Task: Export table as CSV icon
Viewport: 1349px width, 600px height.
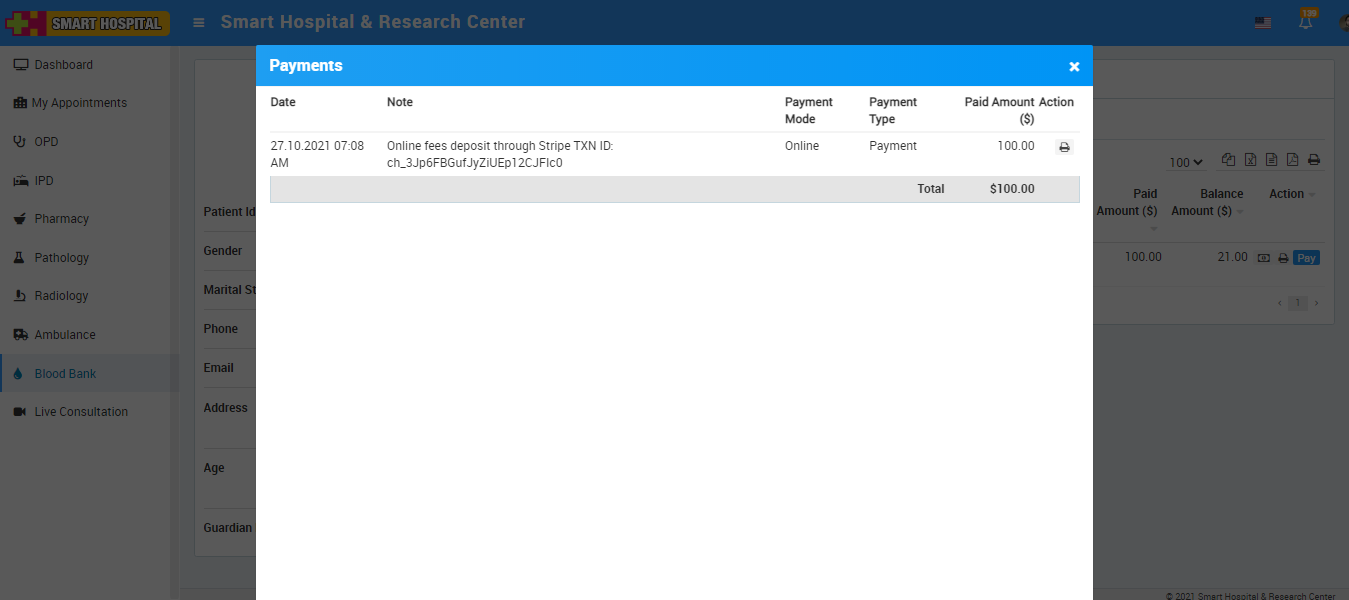Action: 1271,160
